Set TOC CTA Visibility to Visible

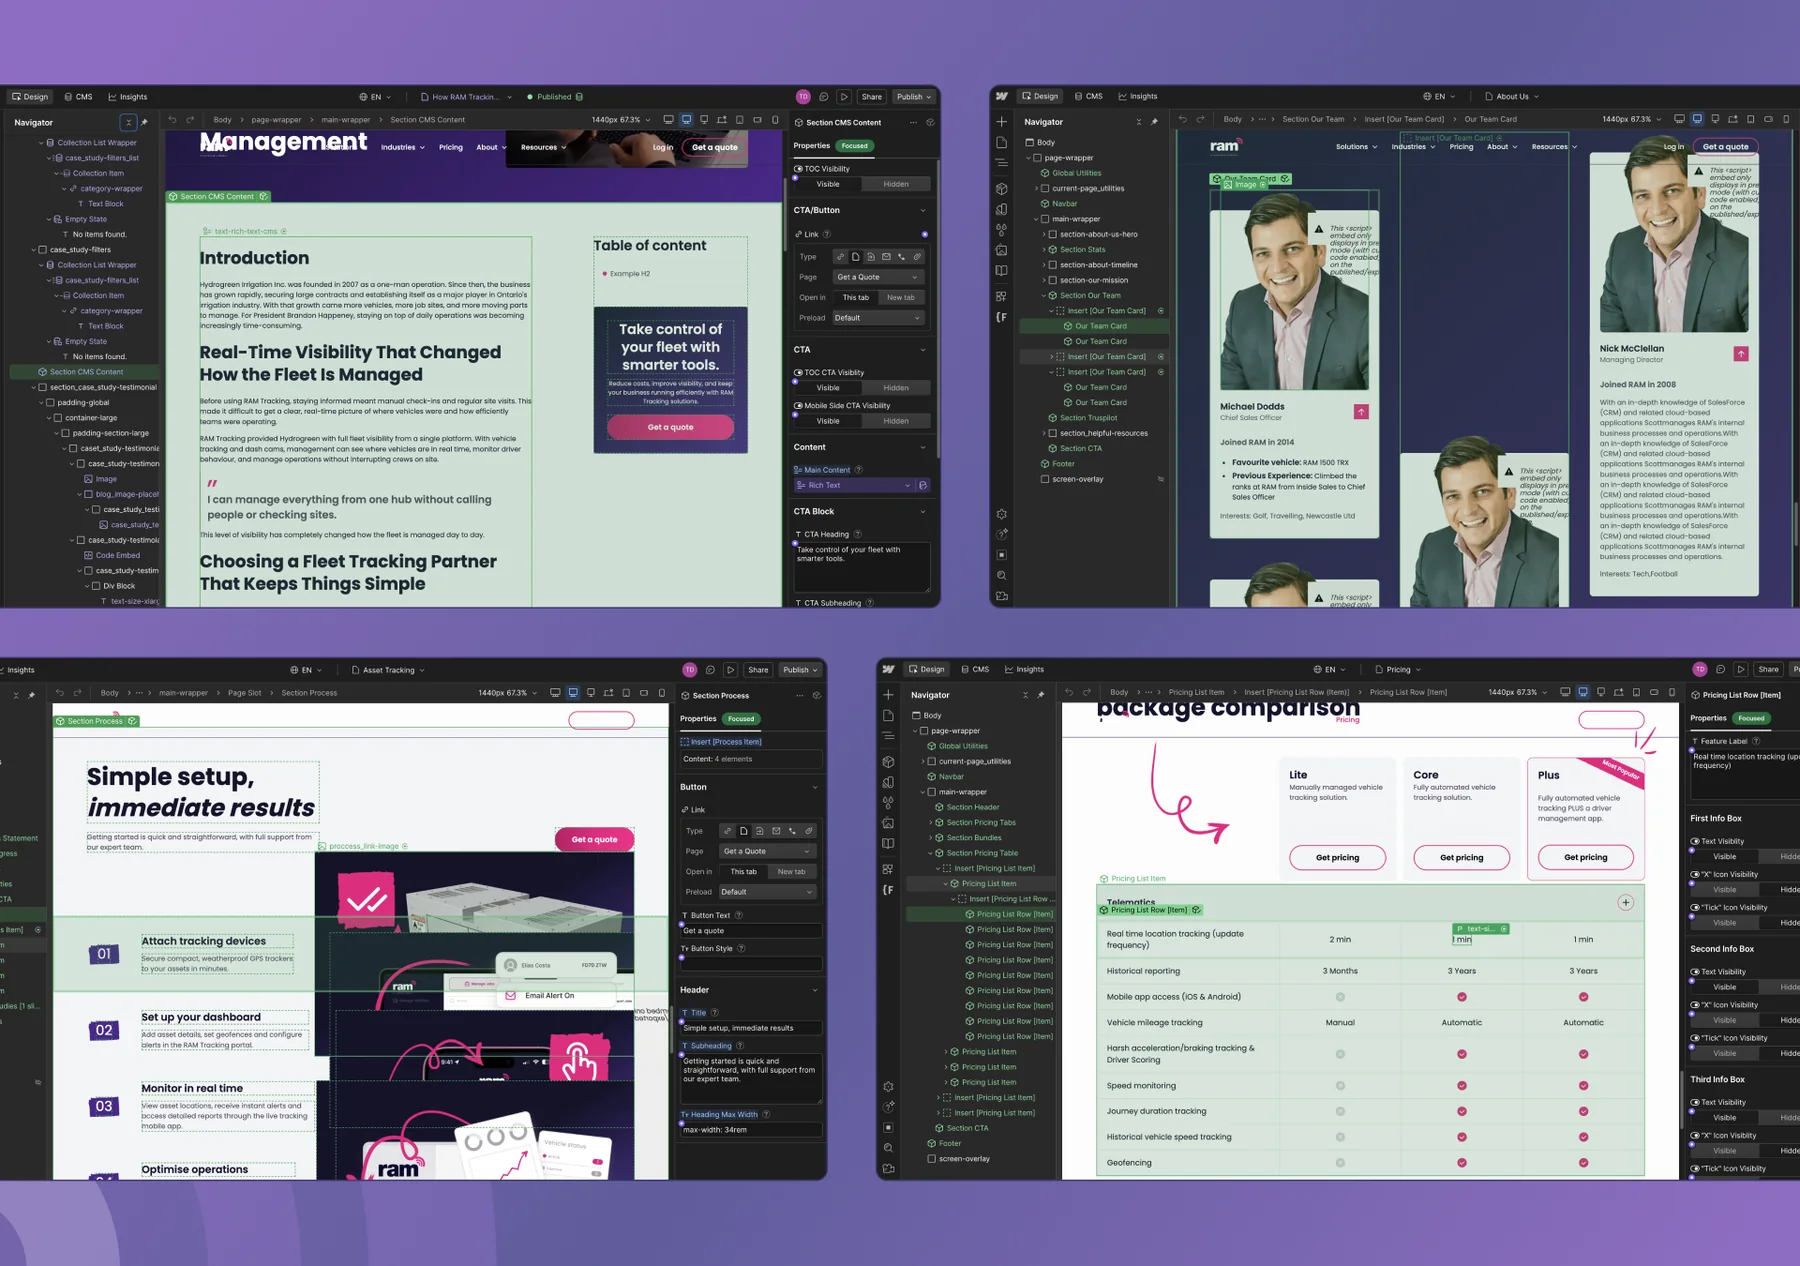(x=828, y=388)
